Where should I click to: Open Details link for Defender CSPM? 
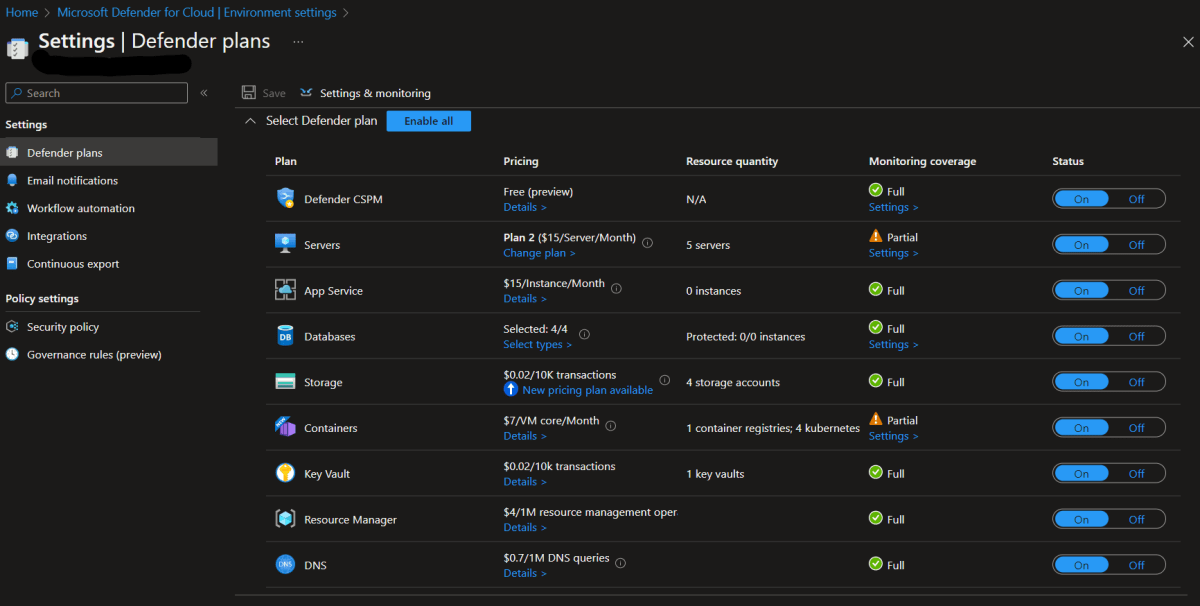point(525,207)
